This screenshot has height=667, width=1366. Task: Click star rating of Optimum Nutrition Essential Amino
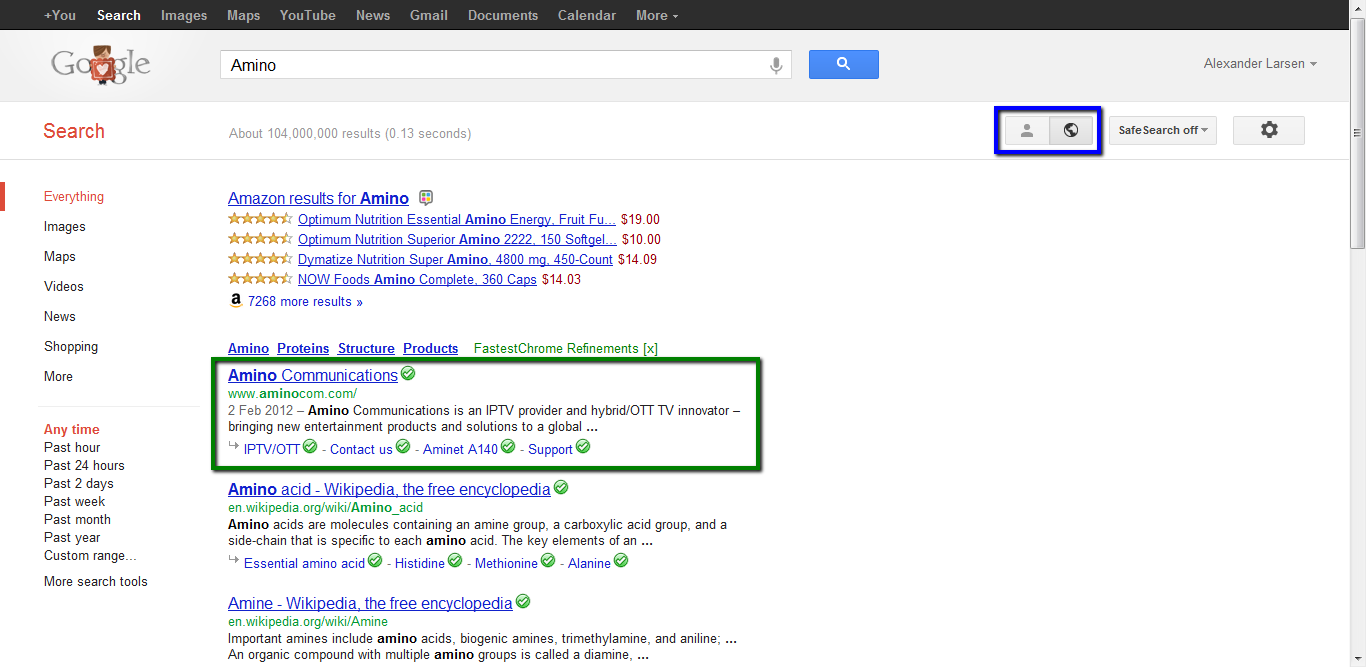[x=260, y=219]
